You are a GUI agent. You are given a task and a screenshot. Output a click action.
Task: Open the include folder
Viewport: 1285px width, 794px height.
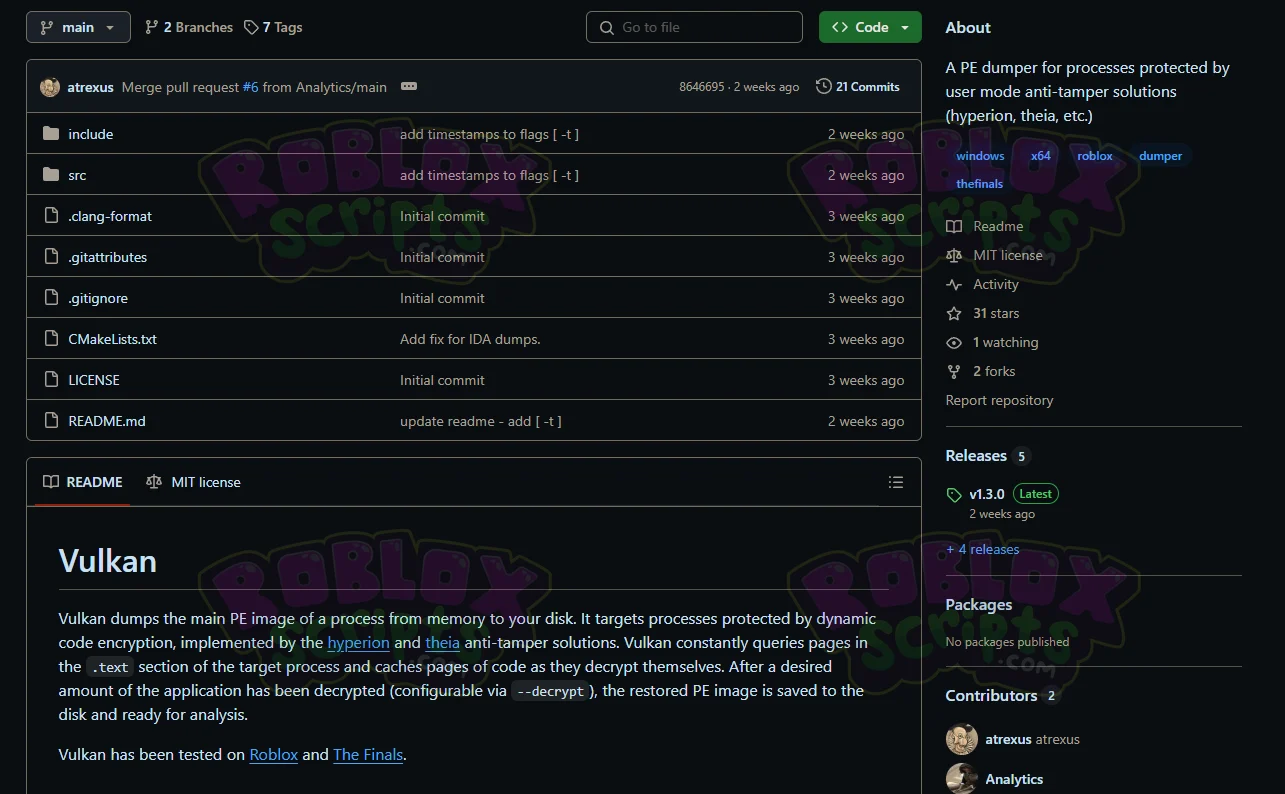click(x=91, y=134)
